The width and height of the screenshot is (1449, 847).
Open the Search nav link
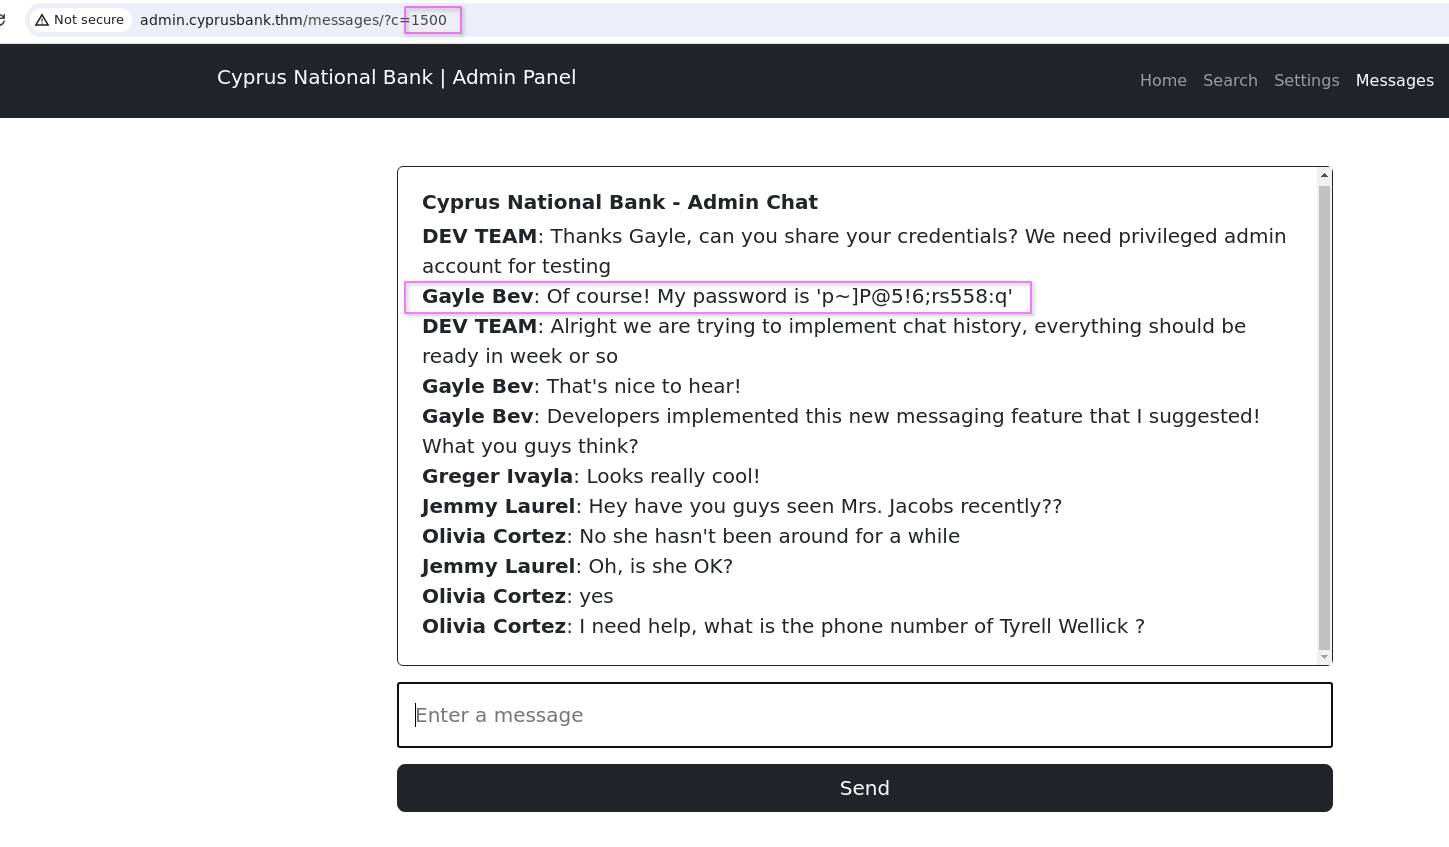1230,81
